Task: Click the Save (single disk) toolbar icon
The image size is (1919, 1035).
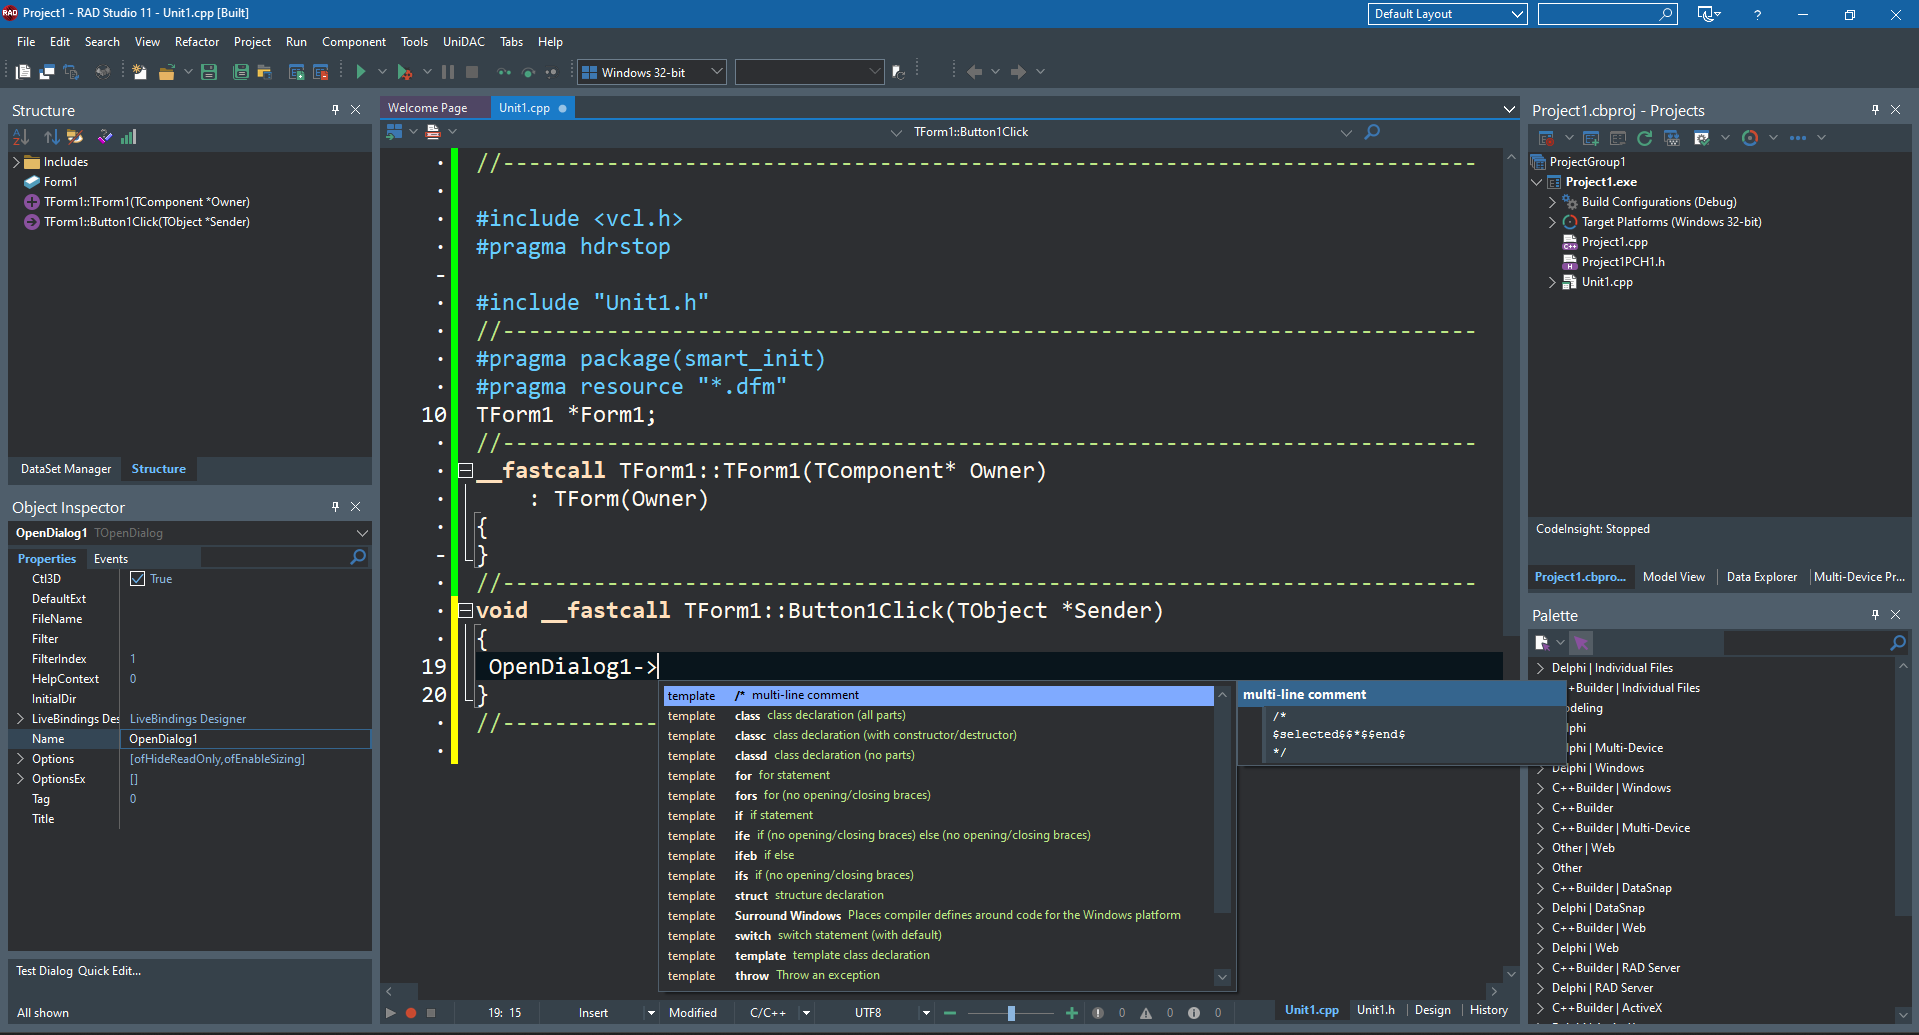Action: click(x=209, y=72)
